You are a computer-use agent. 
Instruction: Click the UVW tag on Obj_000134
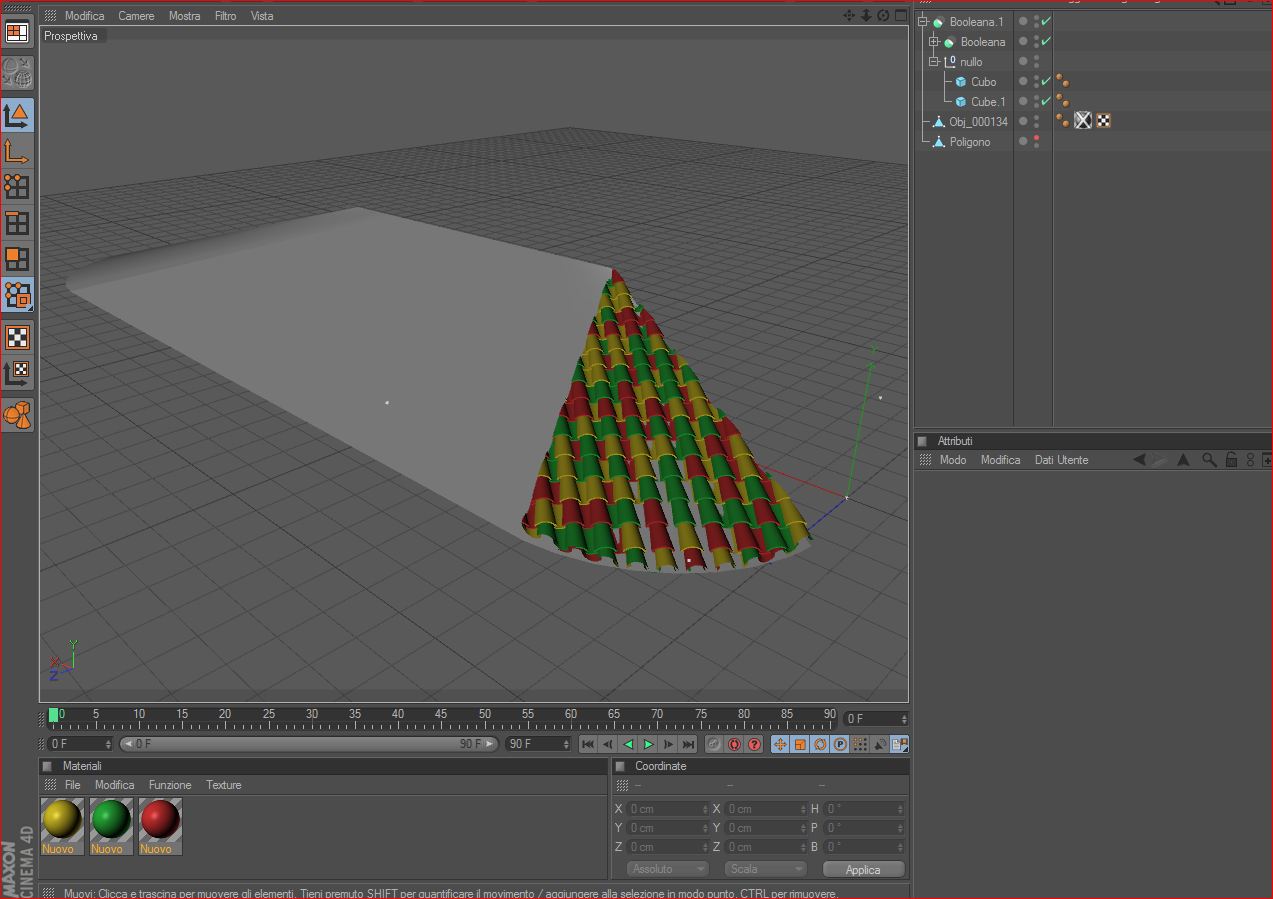click(1103, 121)
